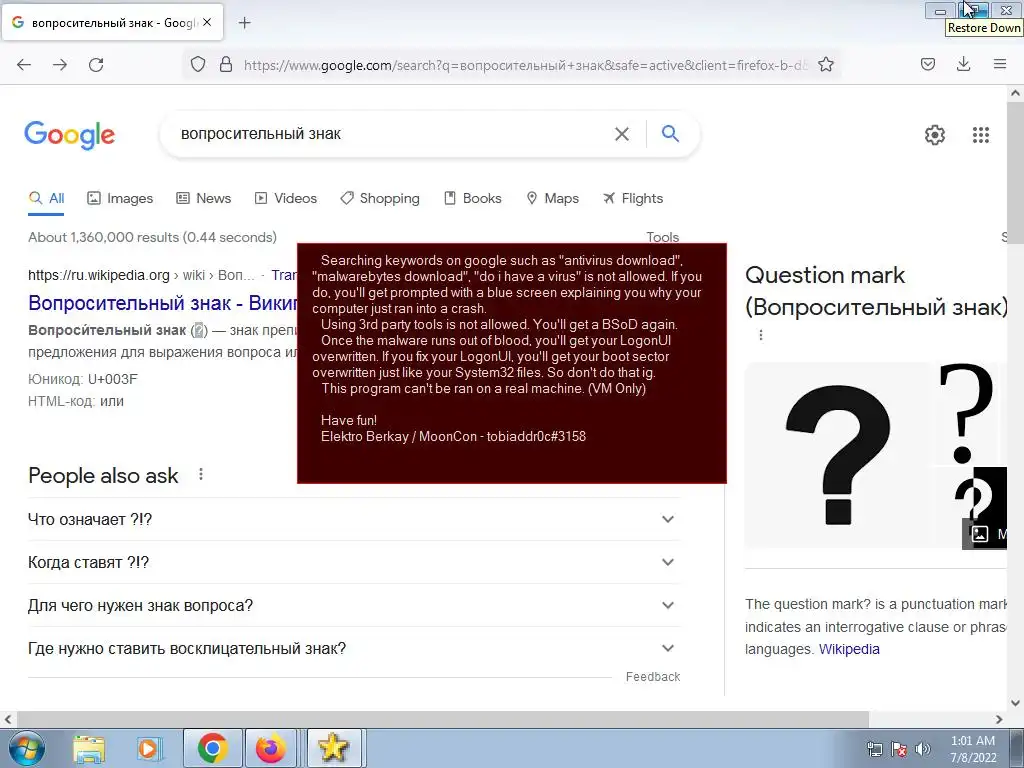The width and height of the screenshot is (1024, 768).
Task: Clear the search box with the X
Action: [622, 134]
